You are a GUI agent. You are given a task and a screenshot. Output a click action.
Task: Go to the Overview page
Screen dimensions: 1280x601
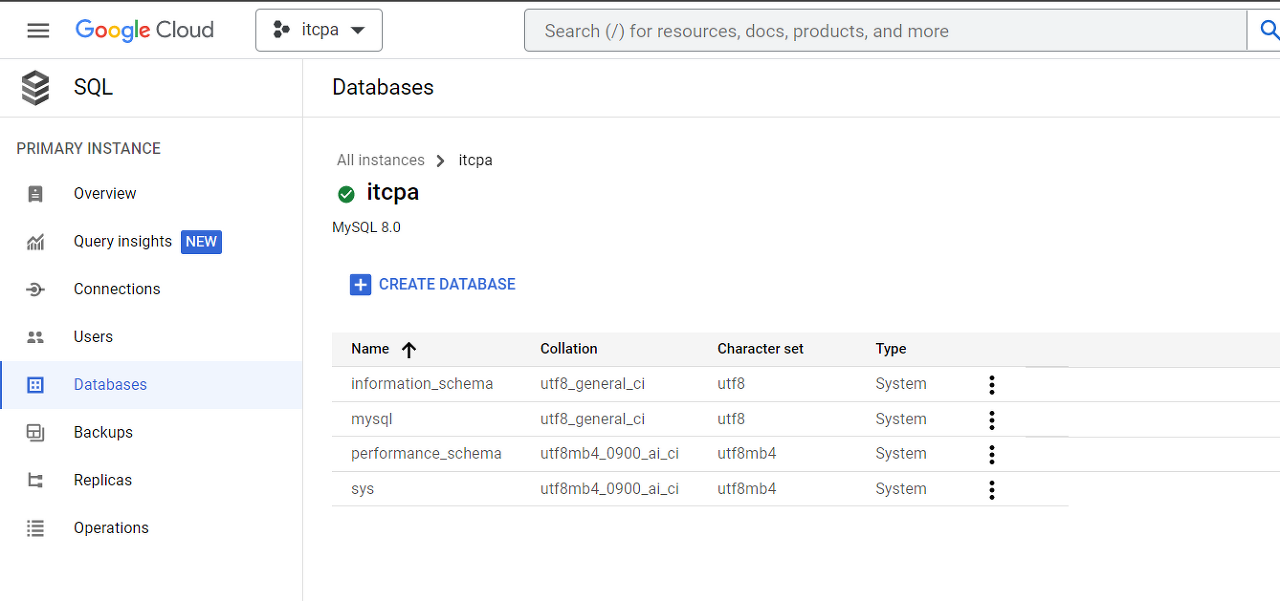point(105,194)
